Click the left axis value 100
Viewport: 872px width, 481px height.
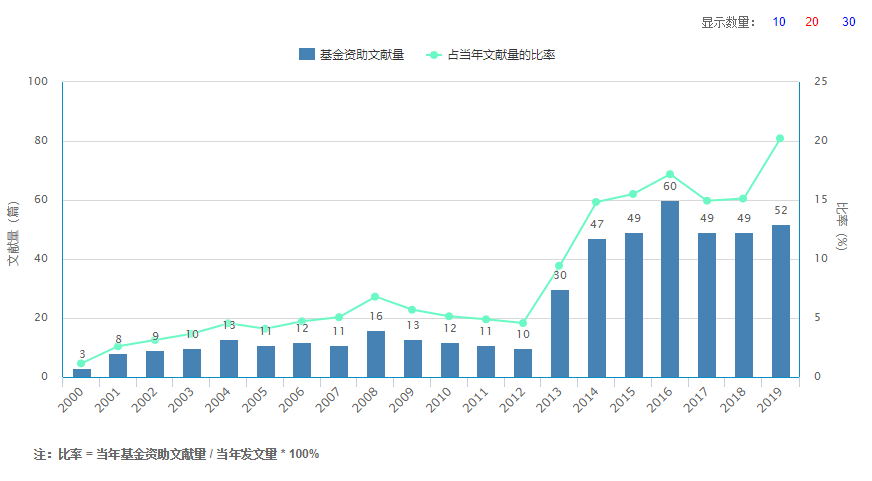(x=38, y=81)
